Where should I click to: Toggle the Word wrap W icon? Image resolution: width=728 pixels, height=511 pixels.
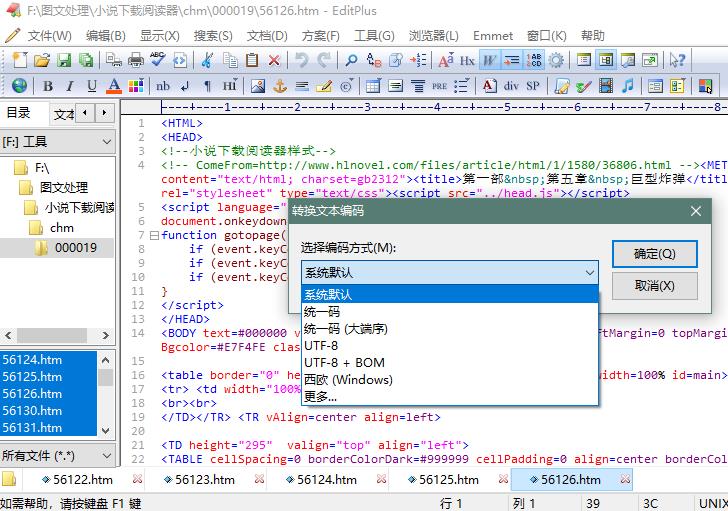(x=490, y=60)
